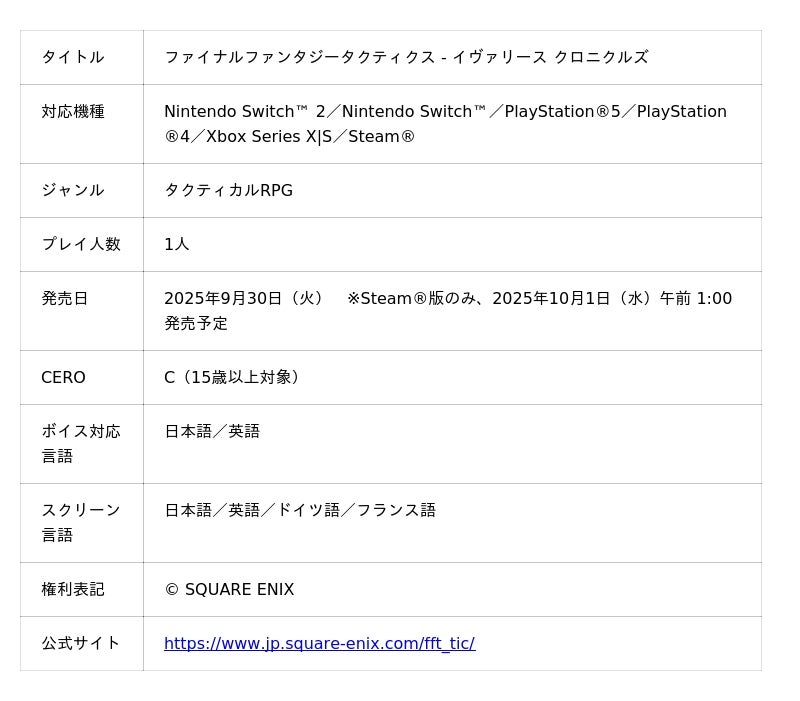Click the 公式サイト row label

80,643
